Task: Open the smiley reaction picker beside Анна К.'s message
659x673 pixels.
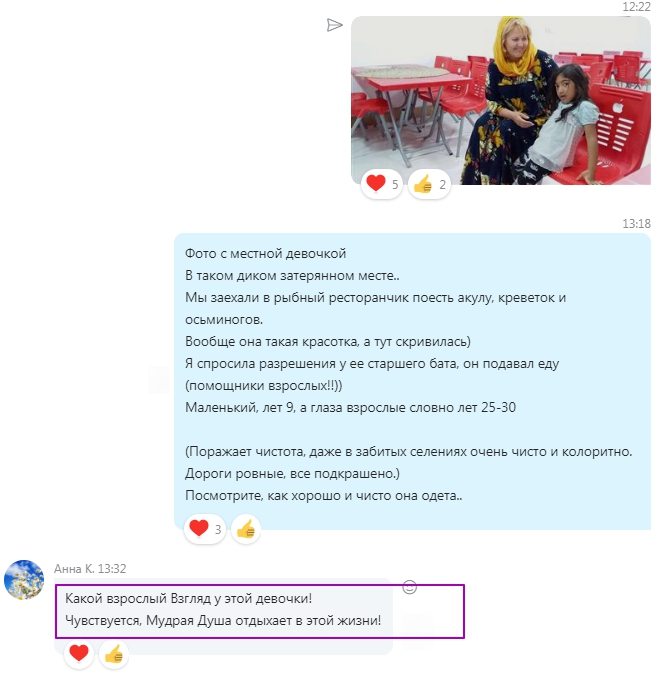Action: pos(410,587)
